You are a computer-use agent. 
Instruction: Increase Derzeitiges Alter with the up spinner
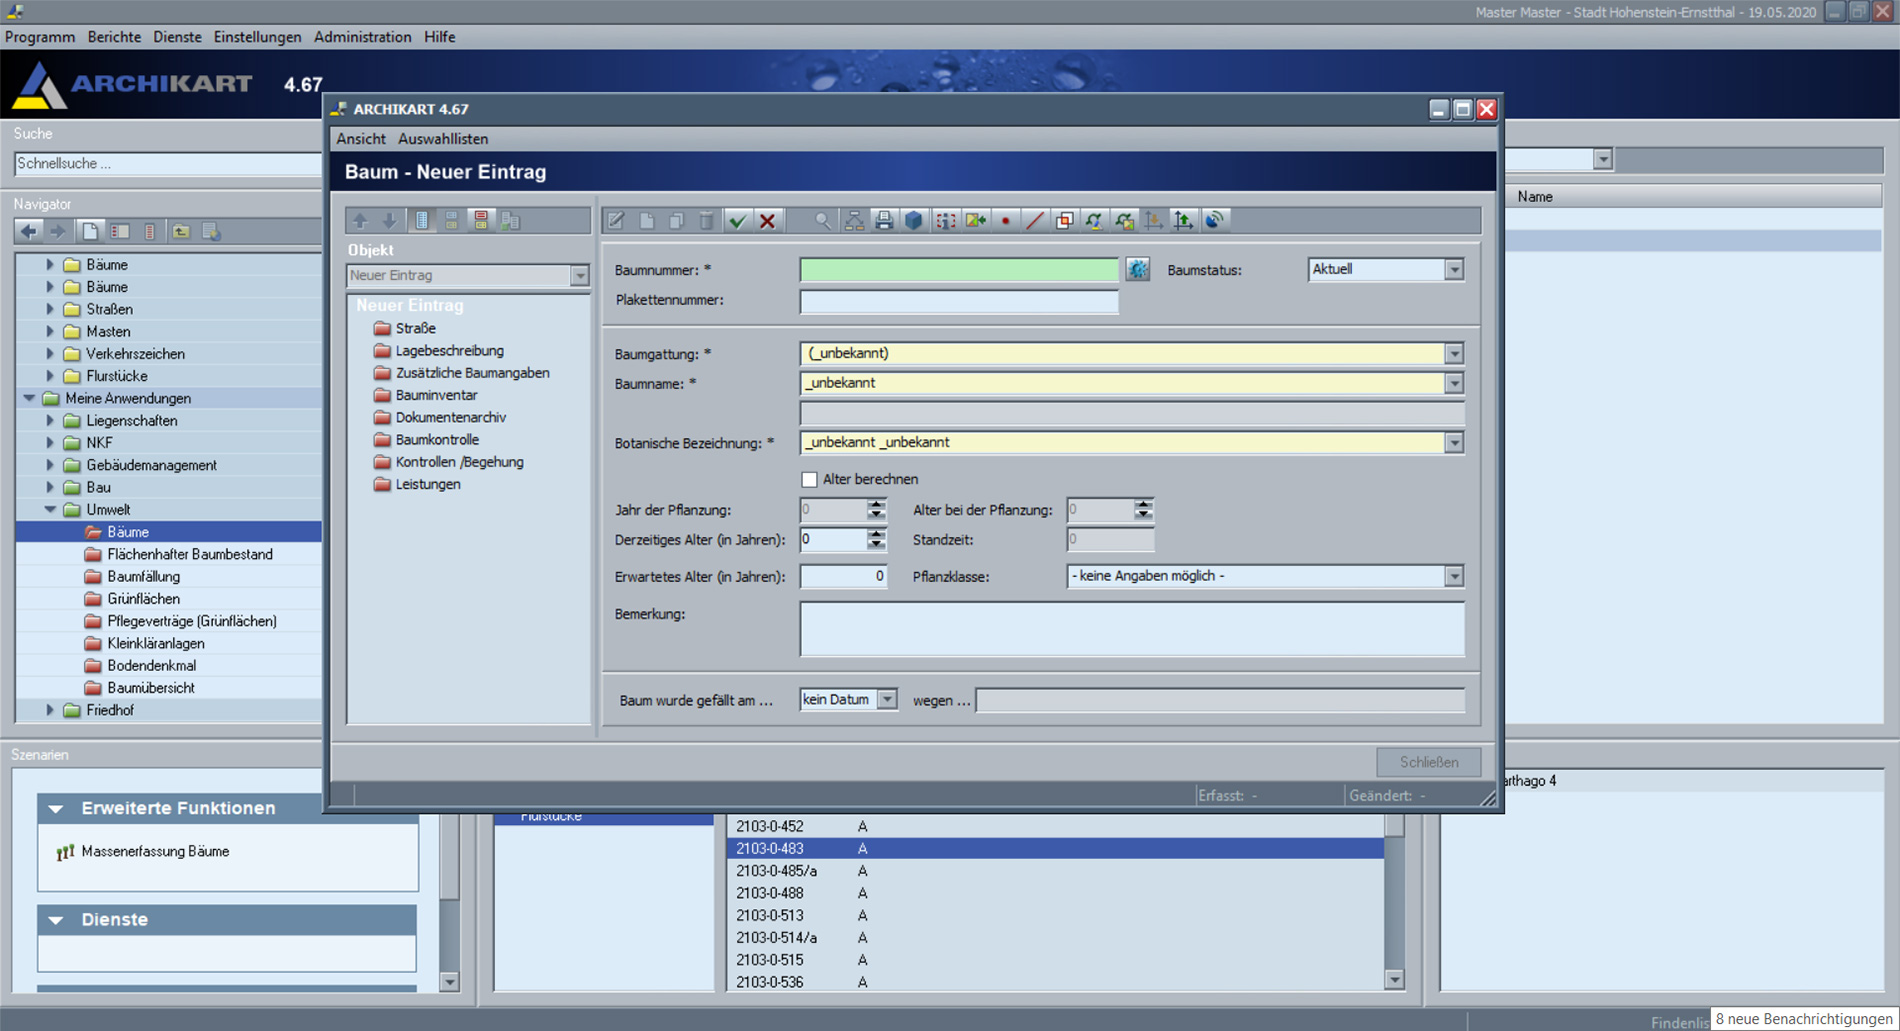point(876,533)
